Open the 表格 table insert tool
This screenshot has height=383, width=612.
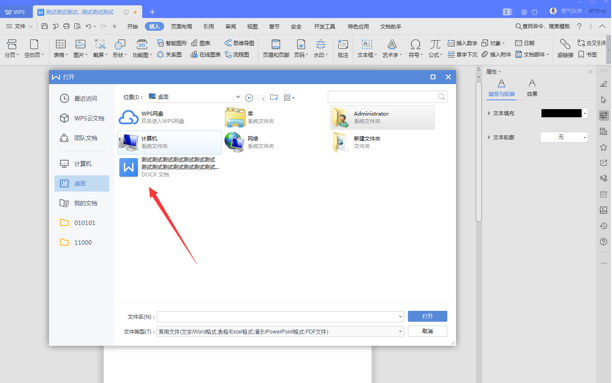pos(60,48)
